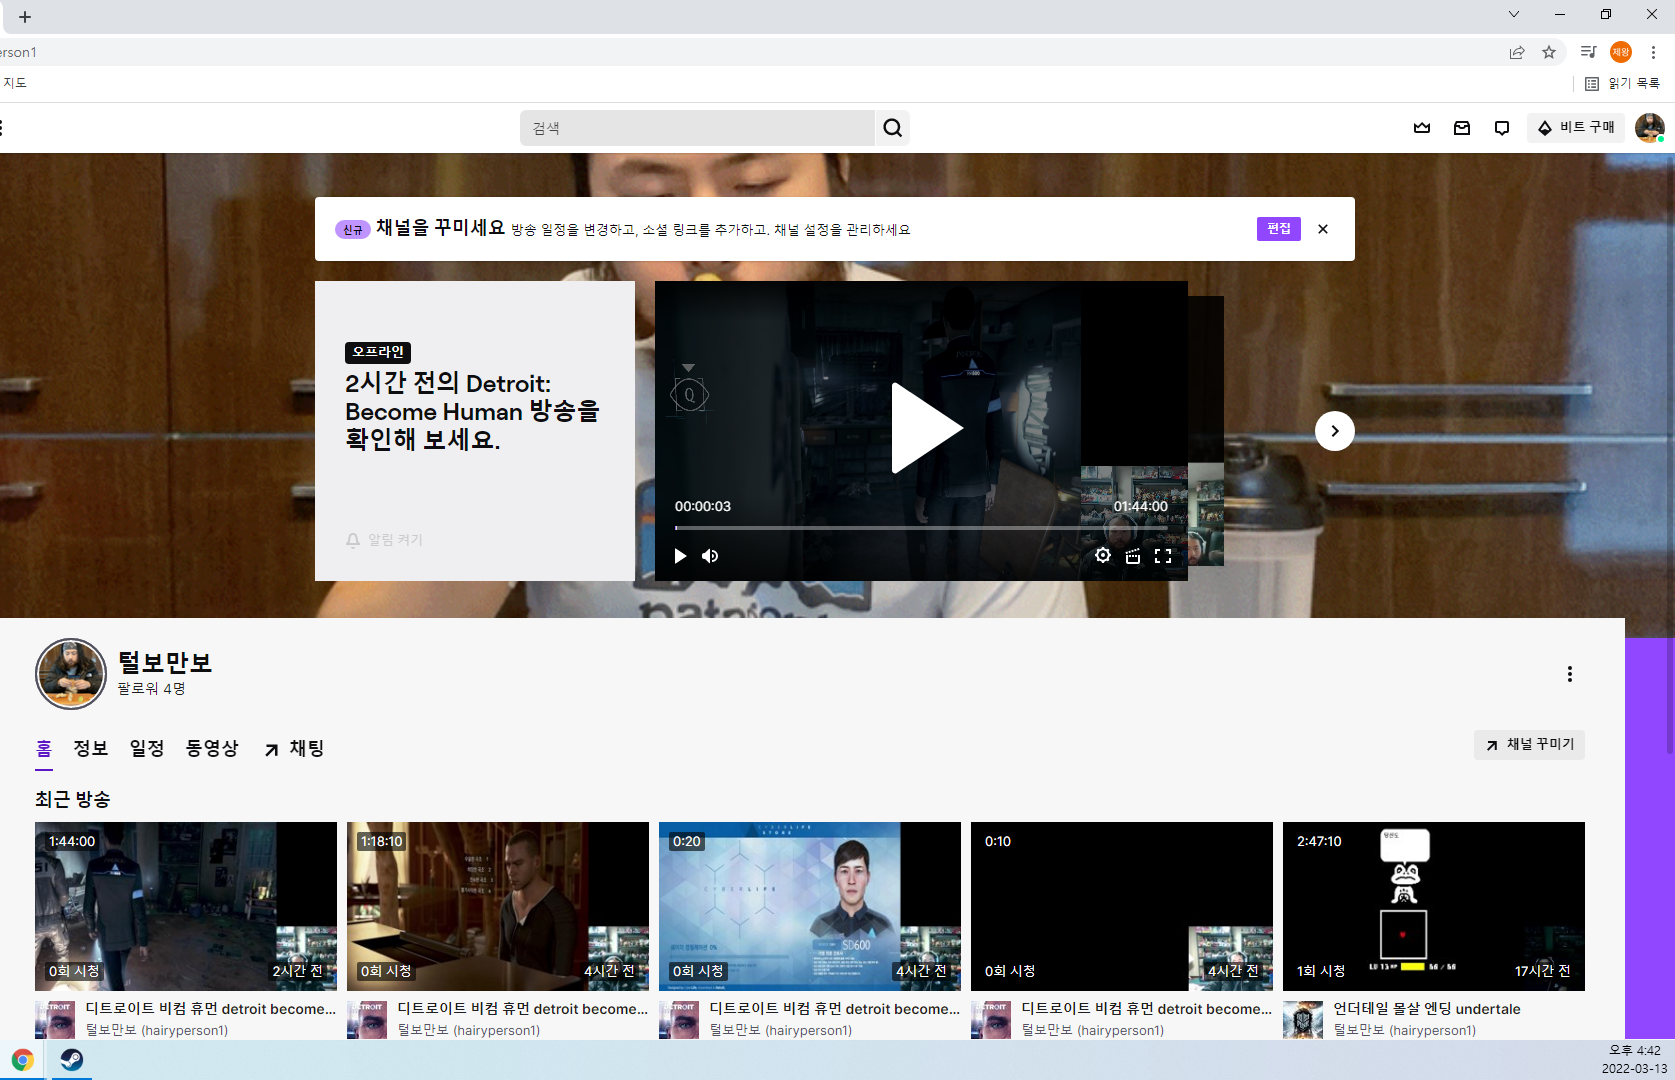Click the 언더테일 몰살 엔딩 undertale title
1675x1080 pixels.
pyautogui.click(x=1427, y=1009)
